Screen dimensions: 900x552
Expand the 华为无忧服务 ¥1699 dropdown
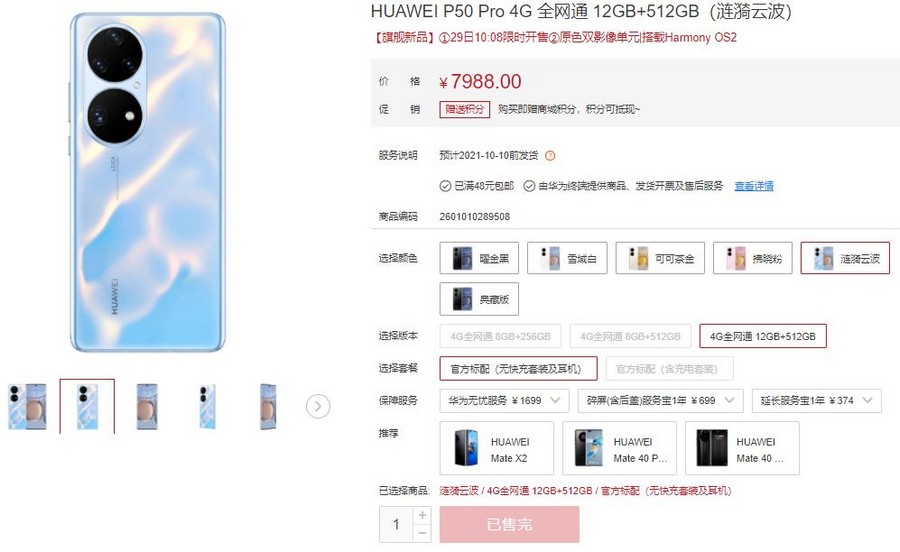pyautogui.click(x=505, y=401)
